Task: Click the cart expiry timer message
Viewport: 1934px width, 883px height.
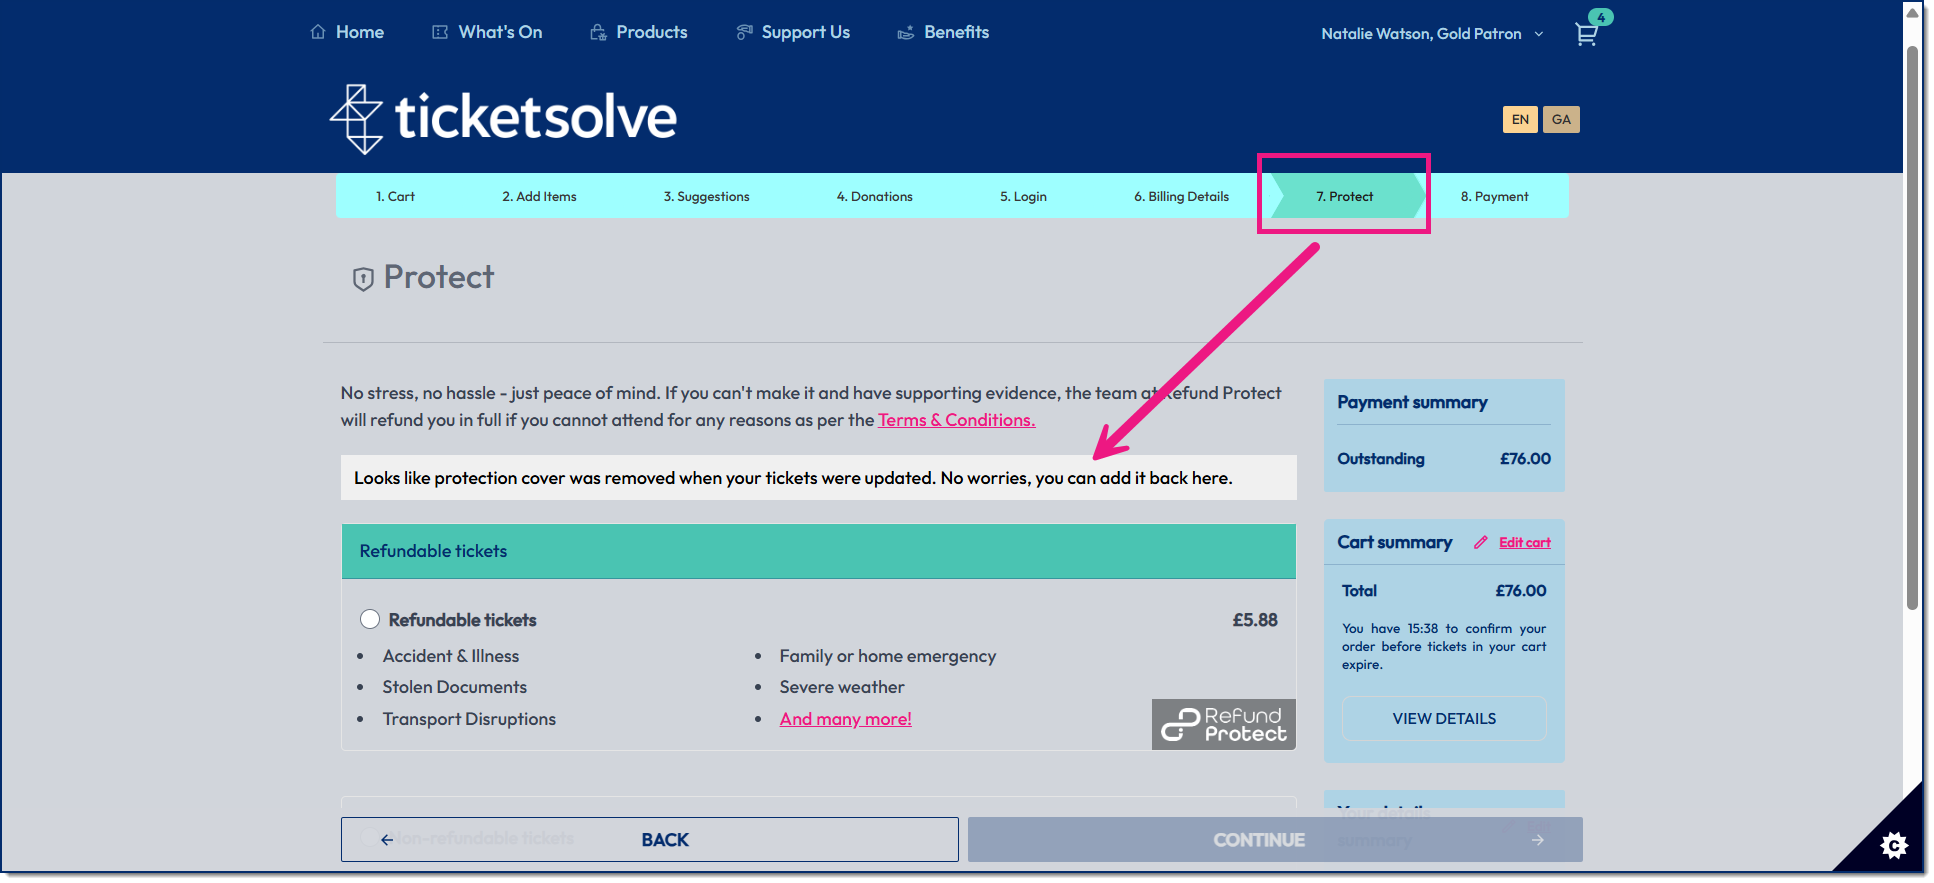Action: coord(1444,646)
